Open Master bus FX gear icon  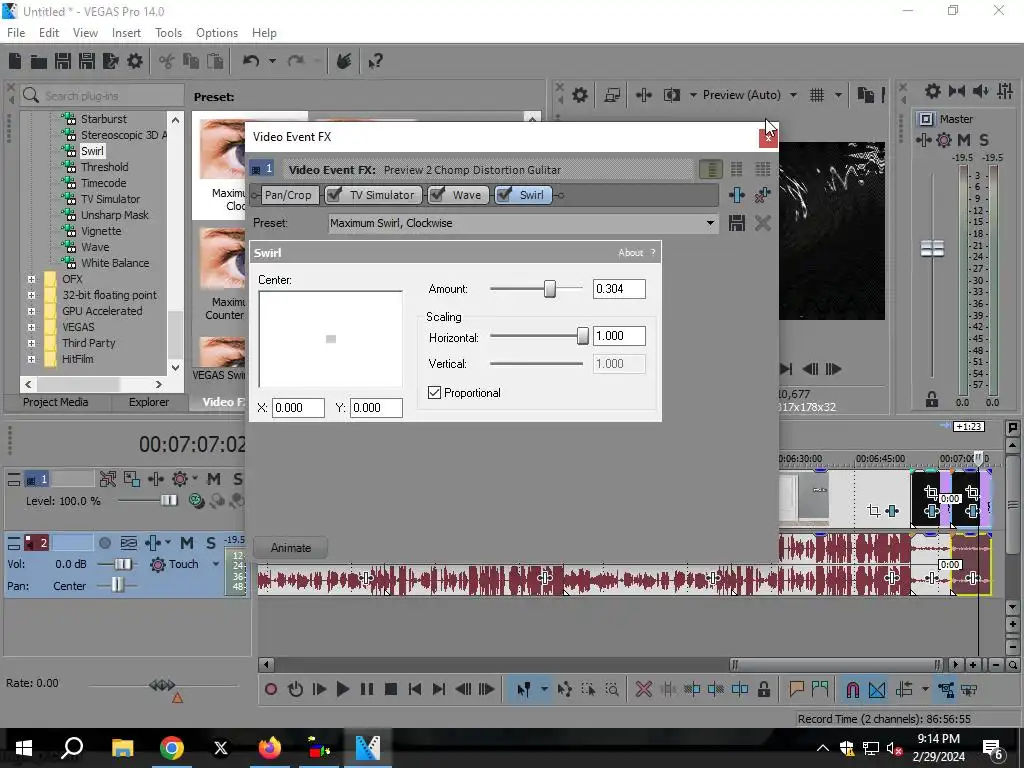tap(944, 140)
